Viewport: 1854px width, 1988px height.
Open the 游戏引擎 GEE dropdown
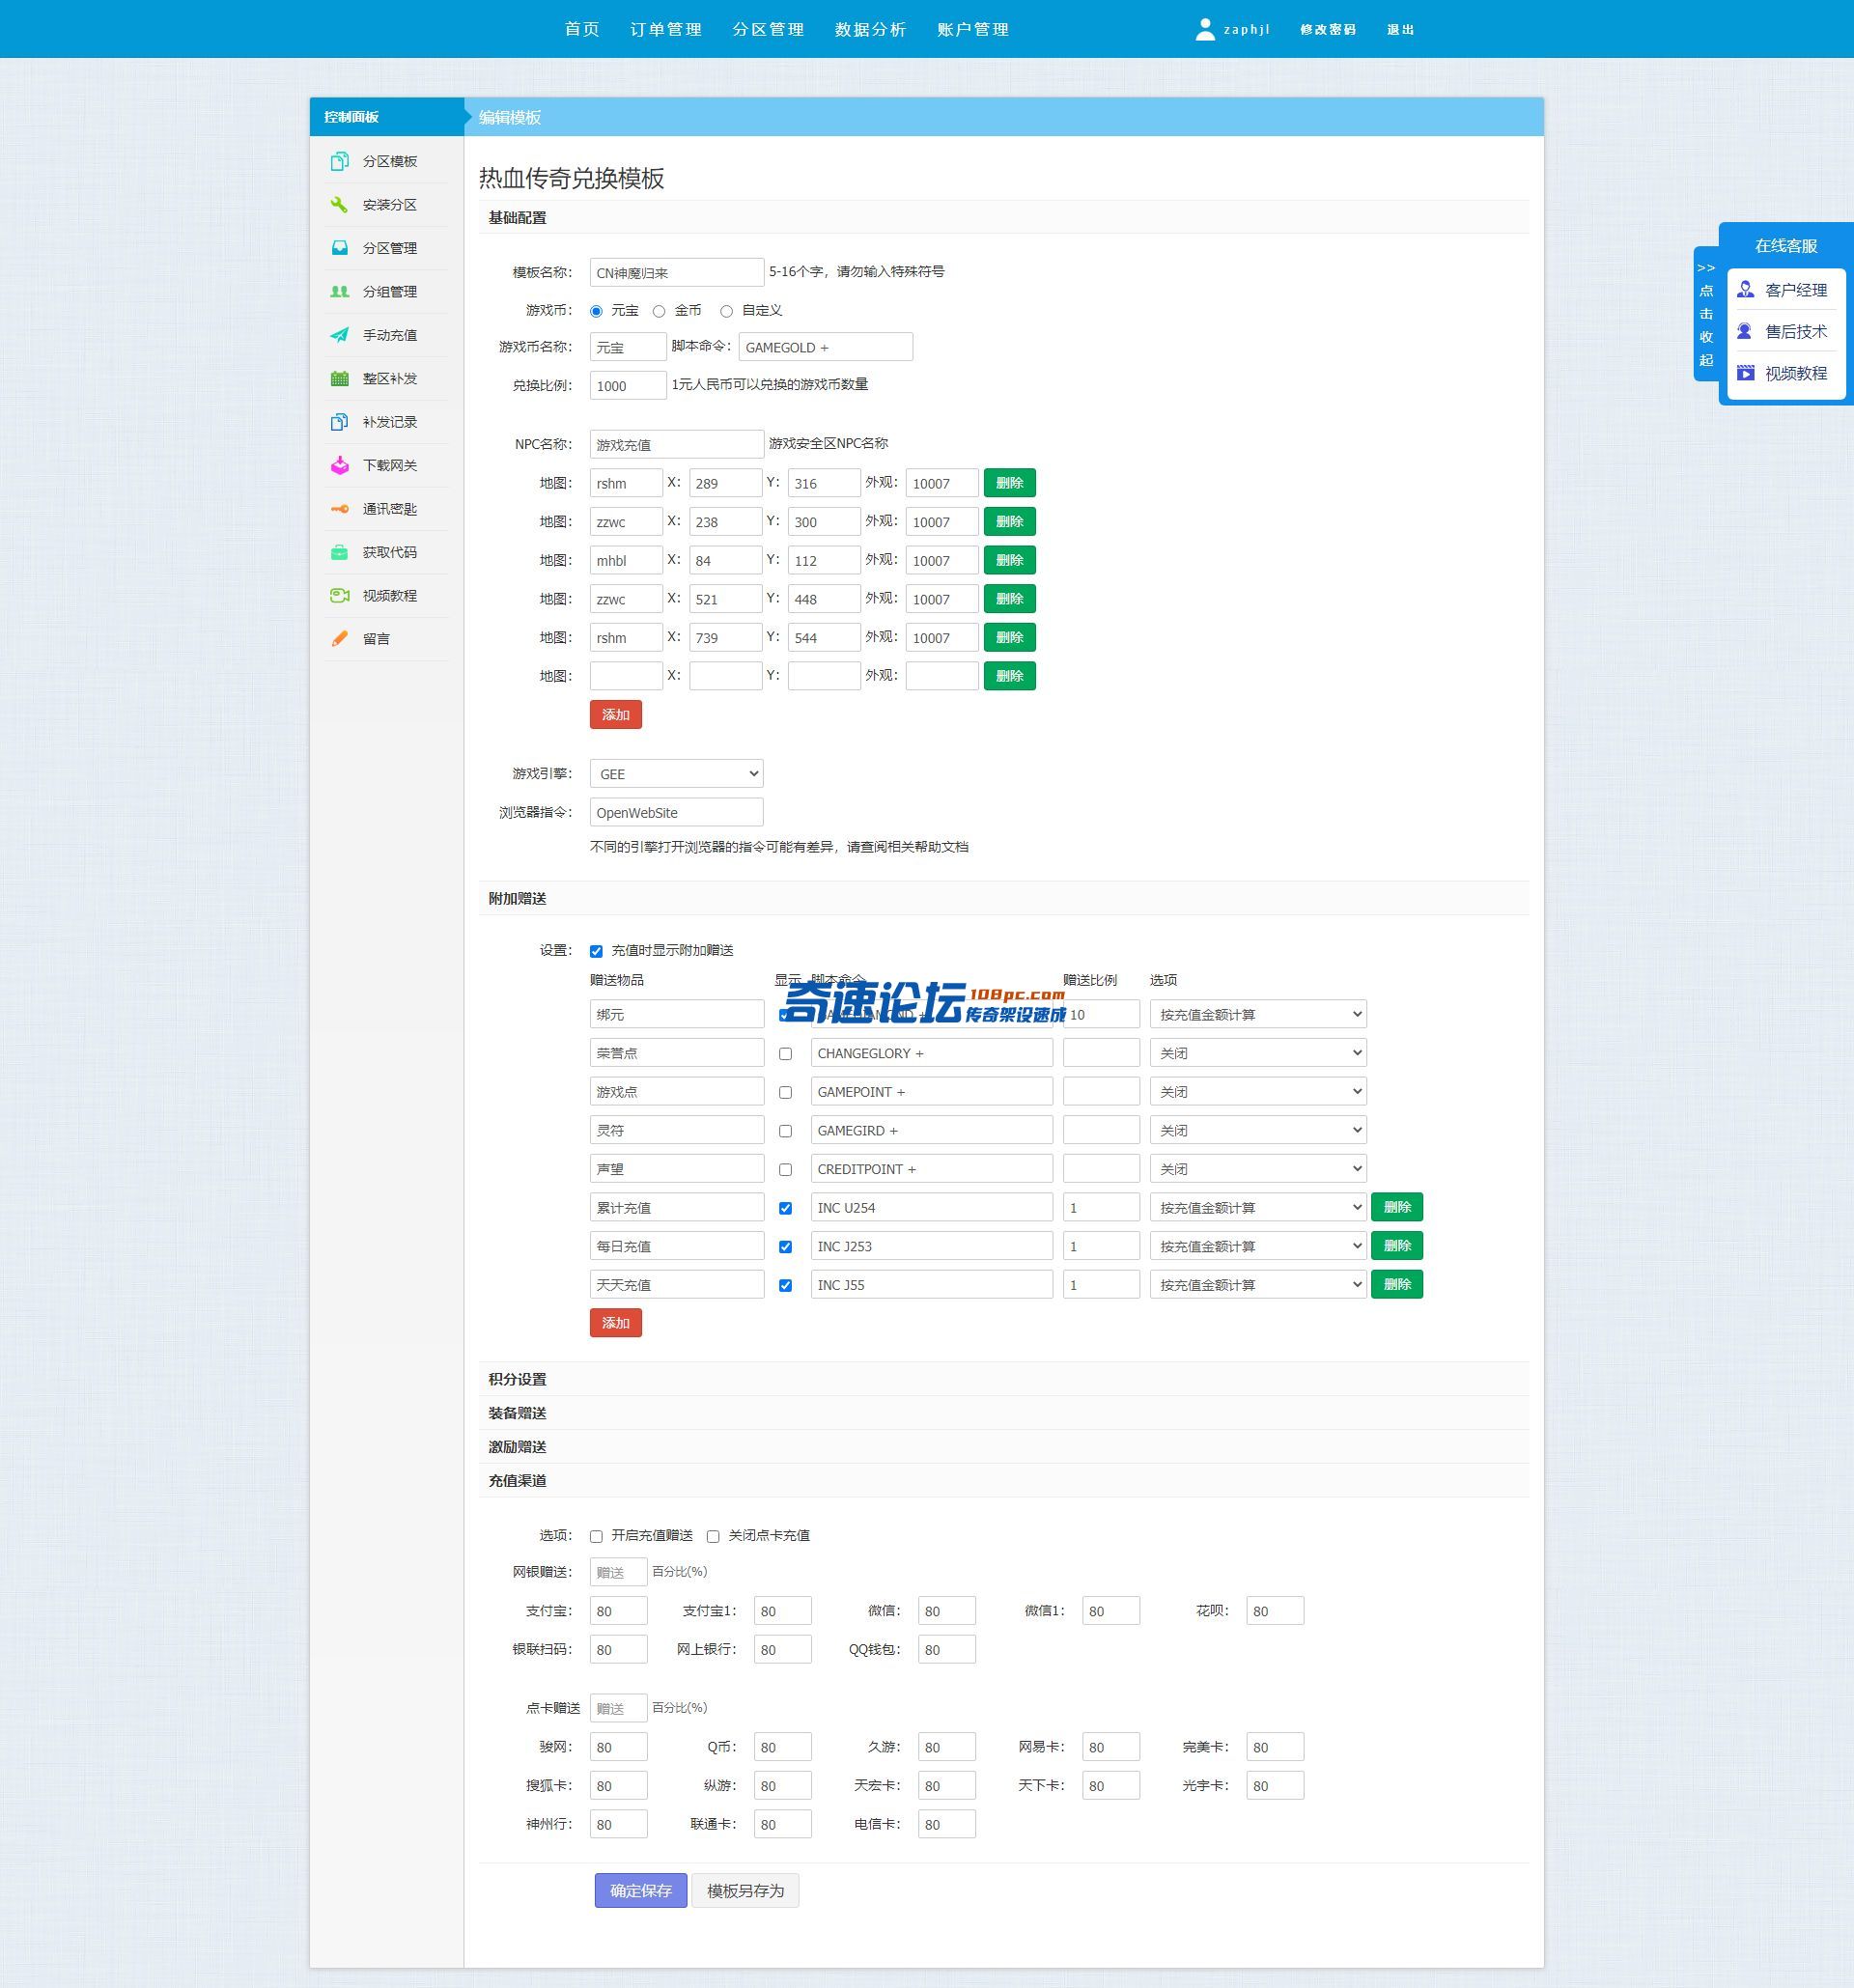coord(676,774)
